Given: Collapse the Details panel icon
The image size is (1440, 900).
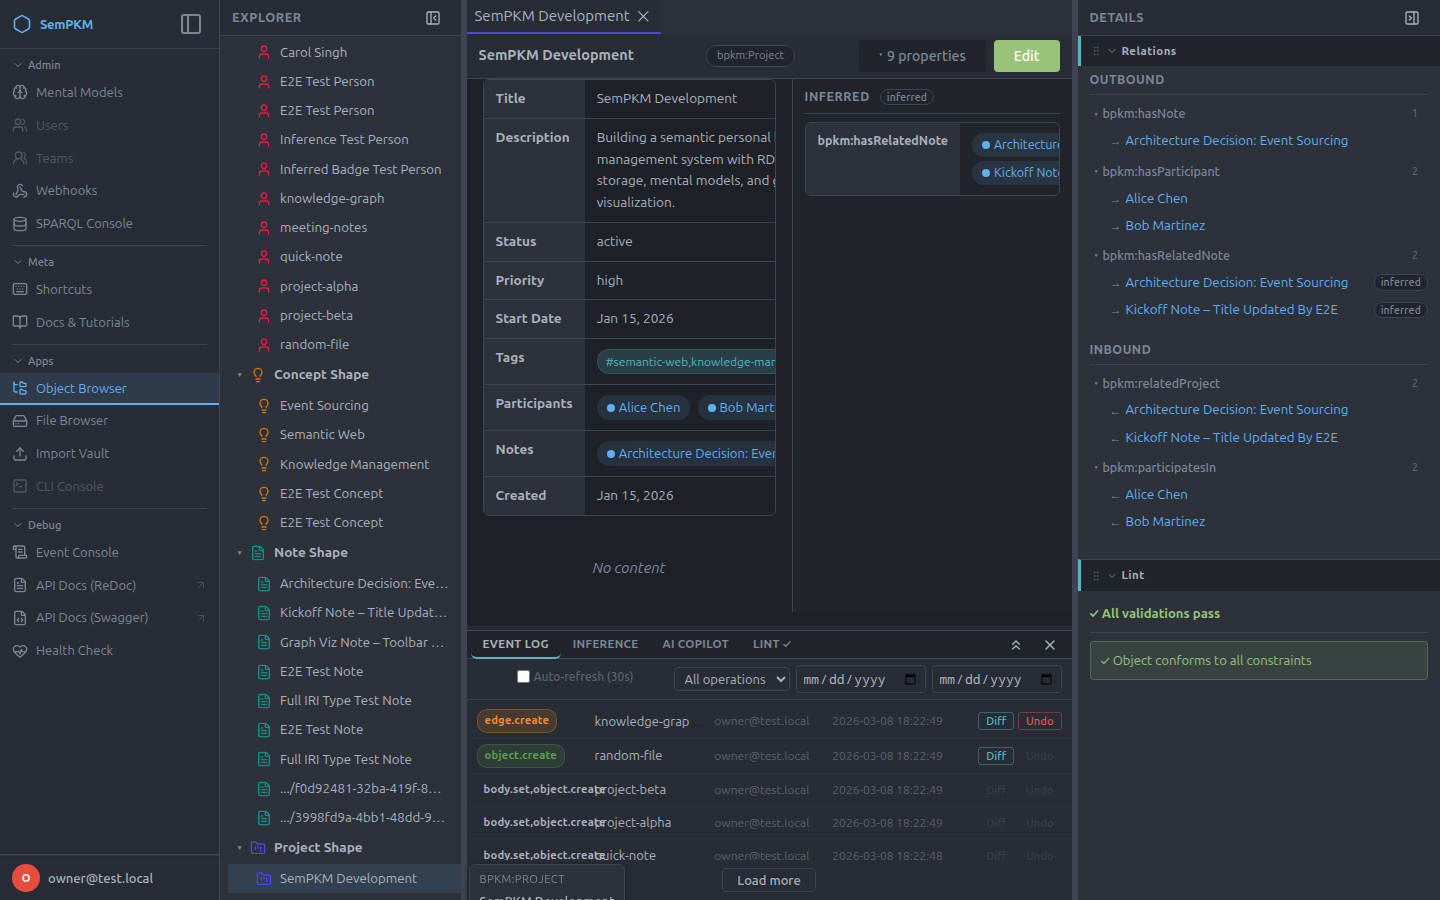Looking at the screenshot, I should (1412, 18).
